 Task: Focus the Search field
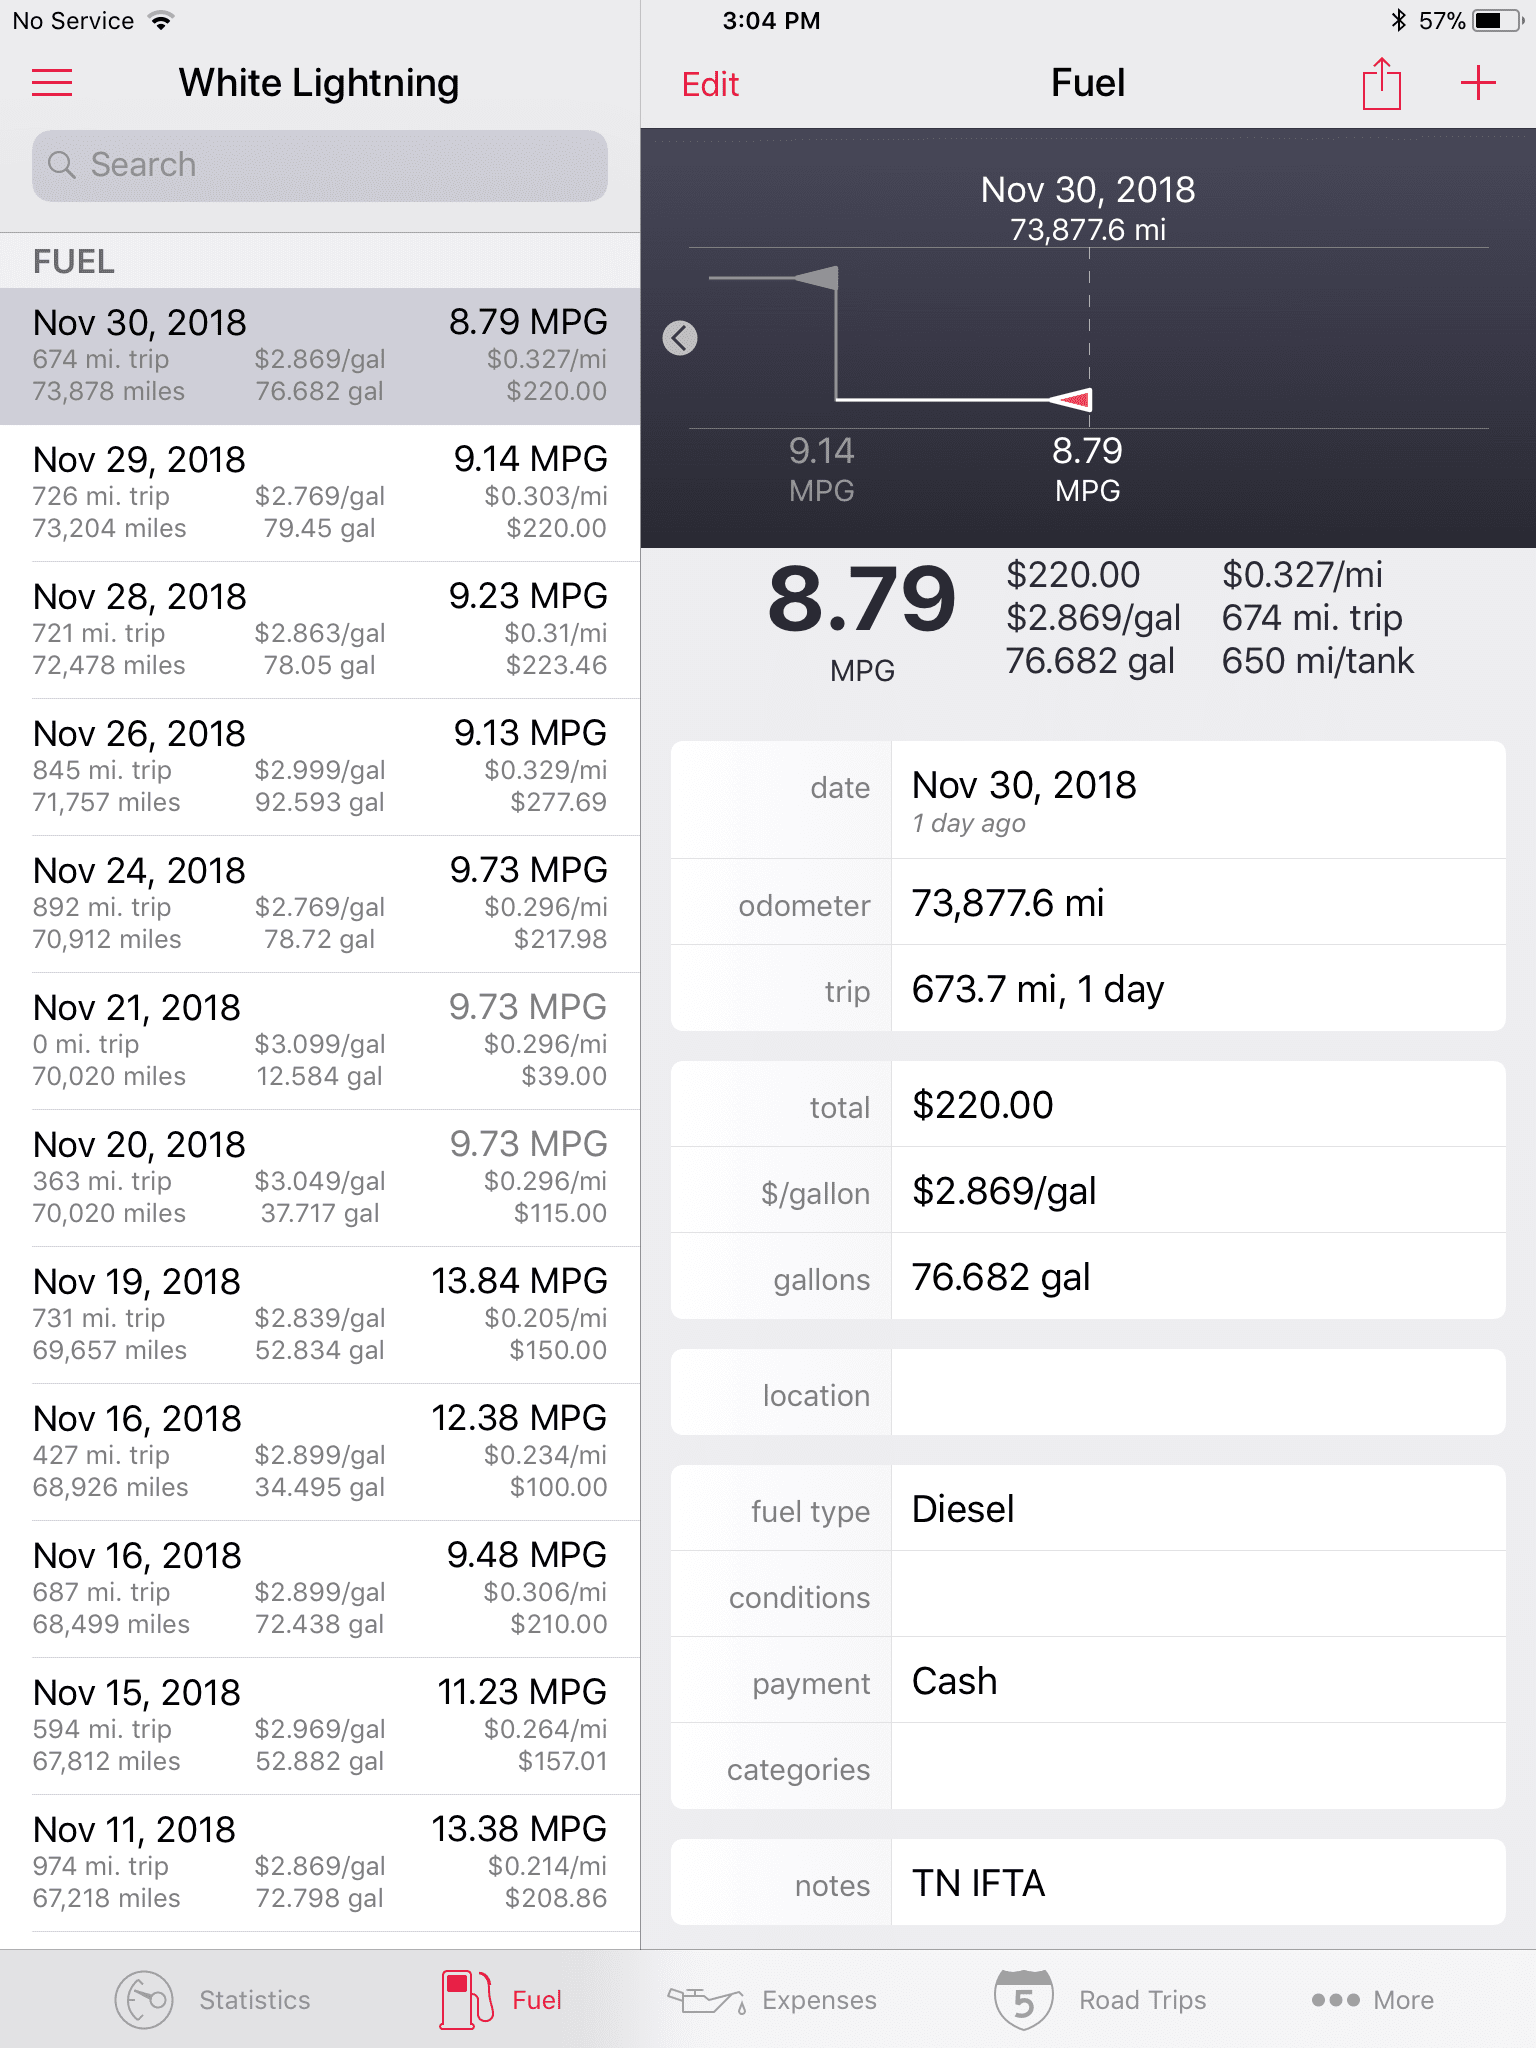click(x=320, y=165)
